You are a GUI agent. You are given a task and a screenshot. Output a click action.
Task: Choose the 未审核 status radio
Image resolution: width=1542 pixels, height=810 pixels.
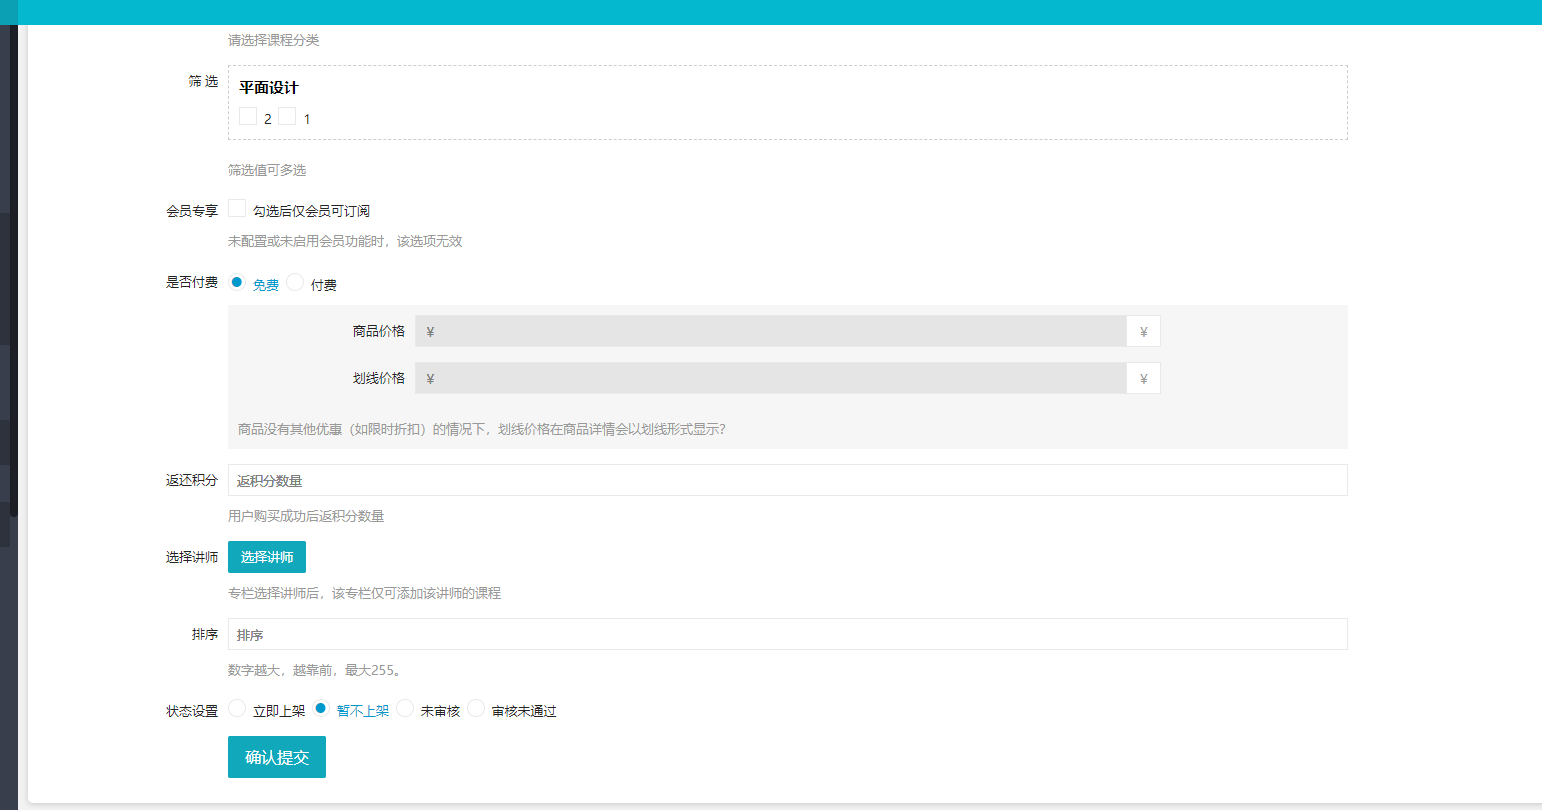[405, 708]
